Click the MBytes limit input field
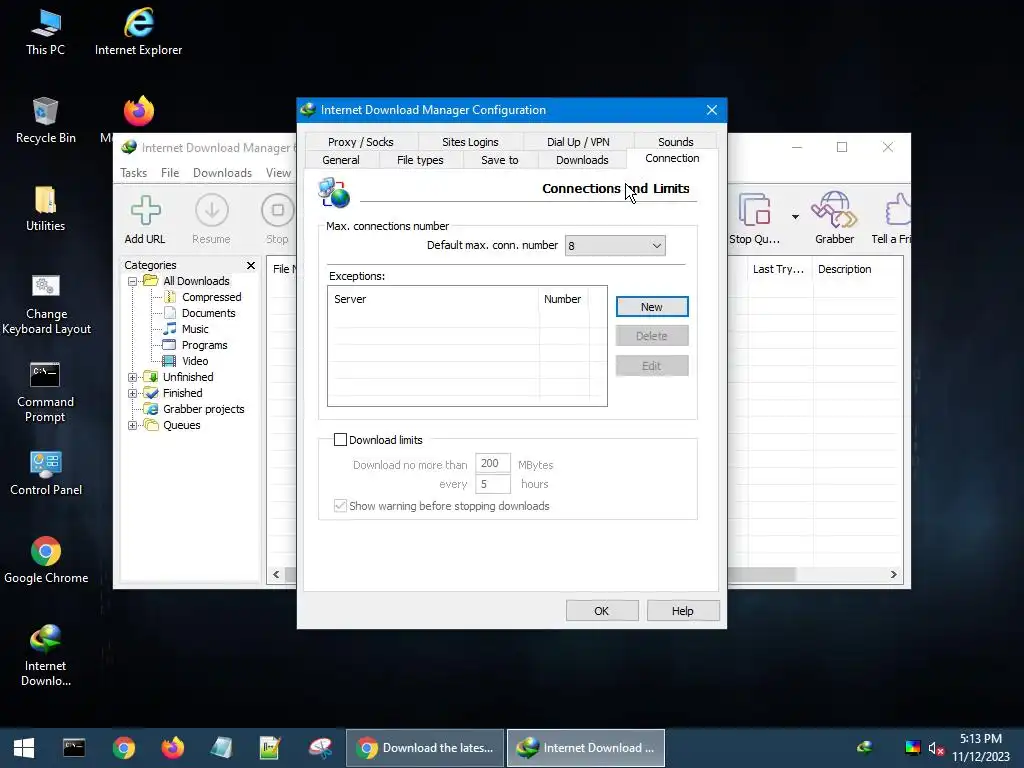 point(492,464)
